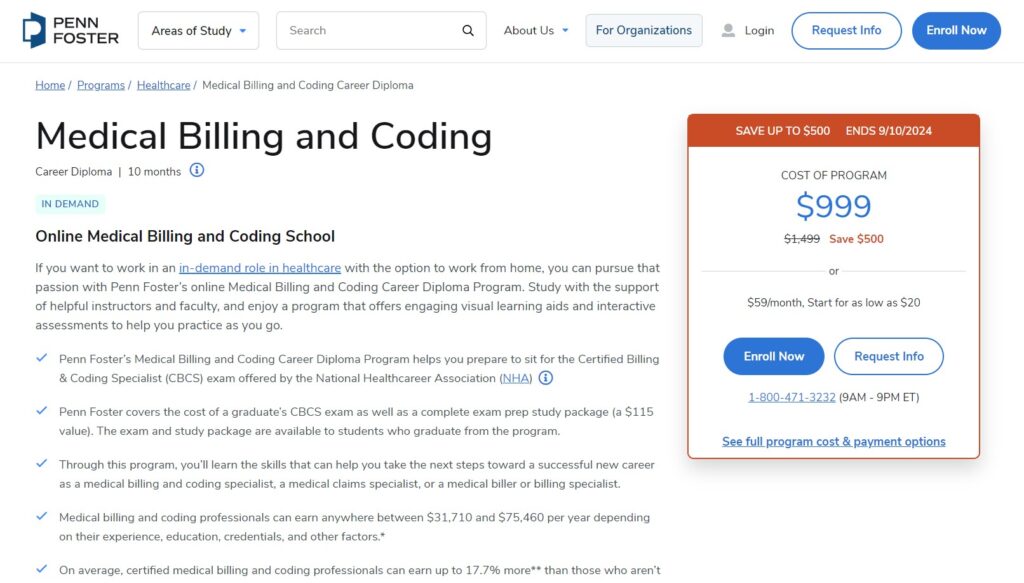Click the struck-through $1,499 price
This screenshot has height=583, width=1024.
tap(802, 239)
